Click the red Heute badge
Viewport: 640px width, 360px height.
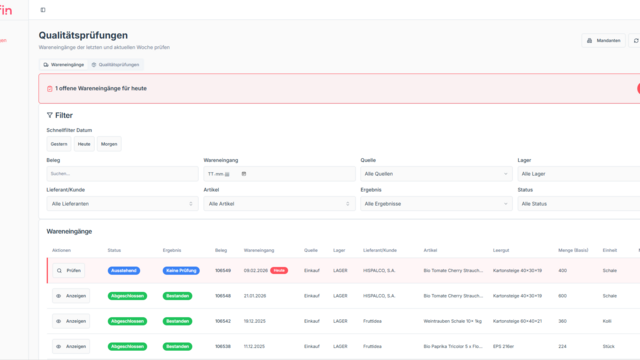[x=279, y=271]
